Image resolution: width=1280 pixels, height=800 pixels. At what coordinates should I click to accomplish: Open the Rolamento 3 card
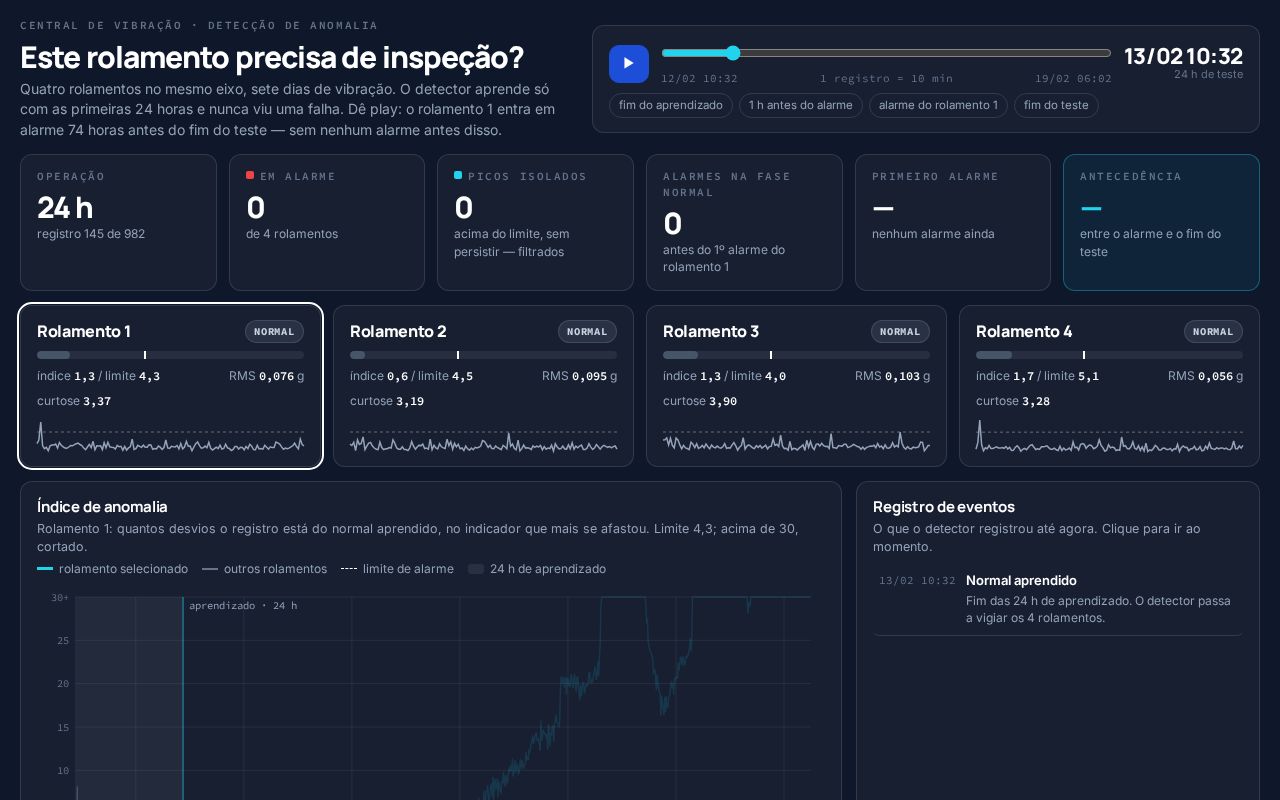pyautogui.click(x=796, y=386)
